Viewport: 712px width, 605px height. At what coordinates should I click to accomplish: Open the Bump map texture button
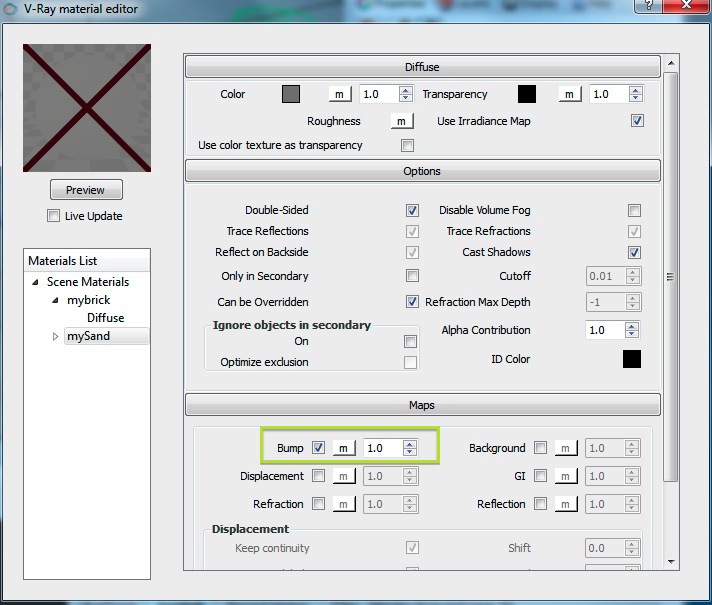(x=344, y=448)
